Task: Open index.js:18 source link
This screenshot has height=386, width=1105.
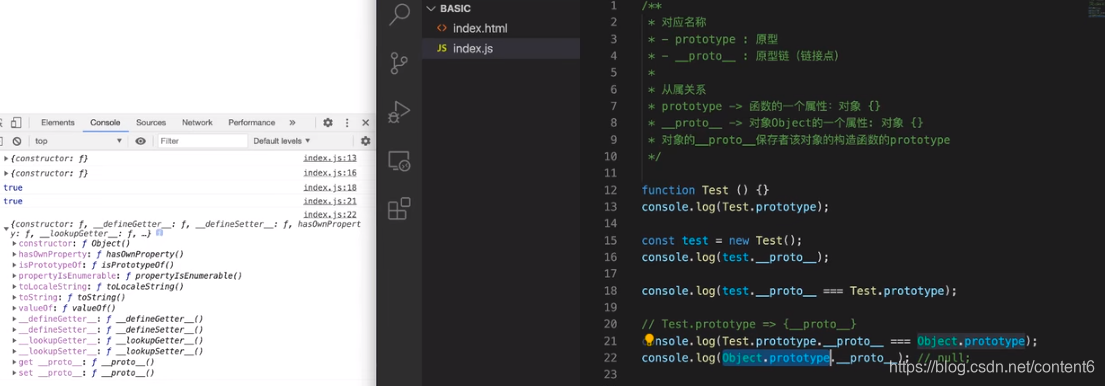Action: [330, 187]
